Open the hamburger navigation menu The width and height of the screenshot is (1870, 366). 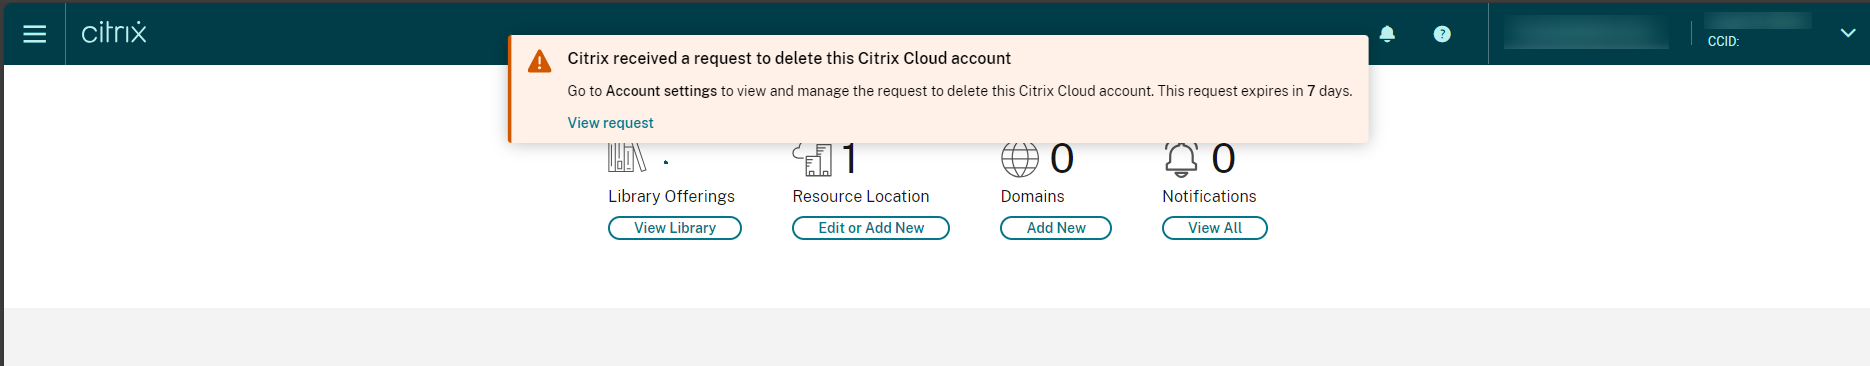click(x=34, y=34)
